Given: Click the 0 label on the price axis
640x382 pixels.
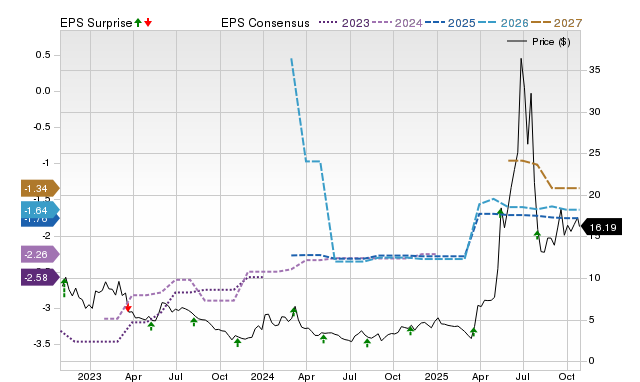Looking at the screenshot, I should click(x=591, y=361).
